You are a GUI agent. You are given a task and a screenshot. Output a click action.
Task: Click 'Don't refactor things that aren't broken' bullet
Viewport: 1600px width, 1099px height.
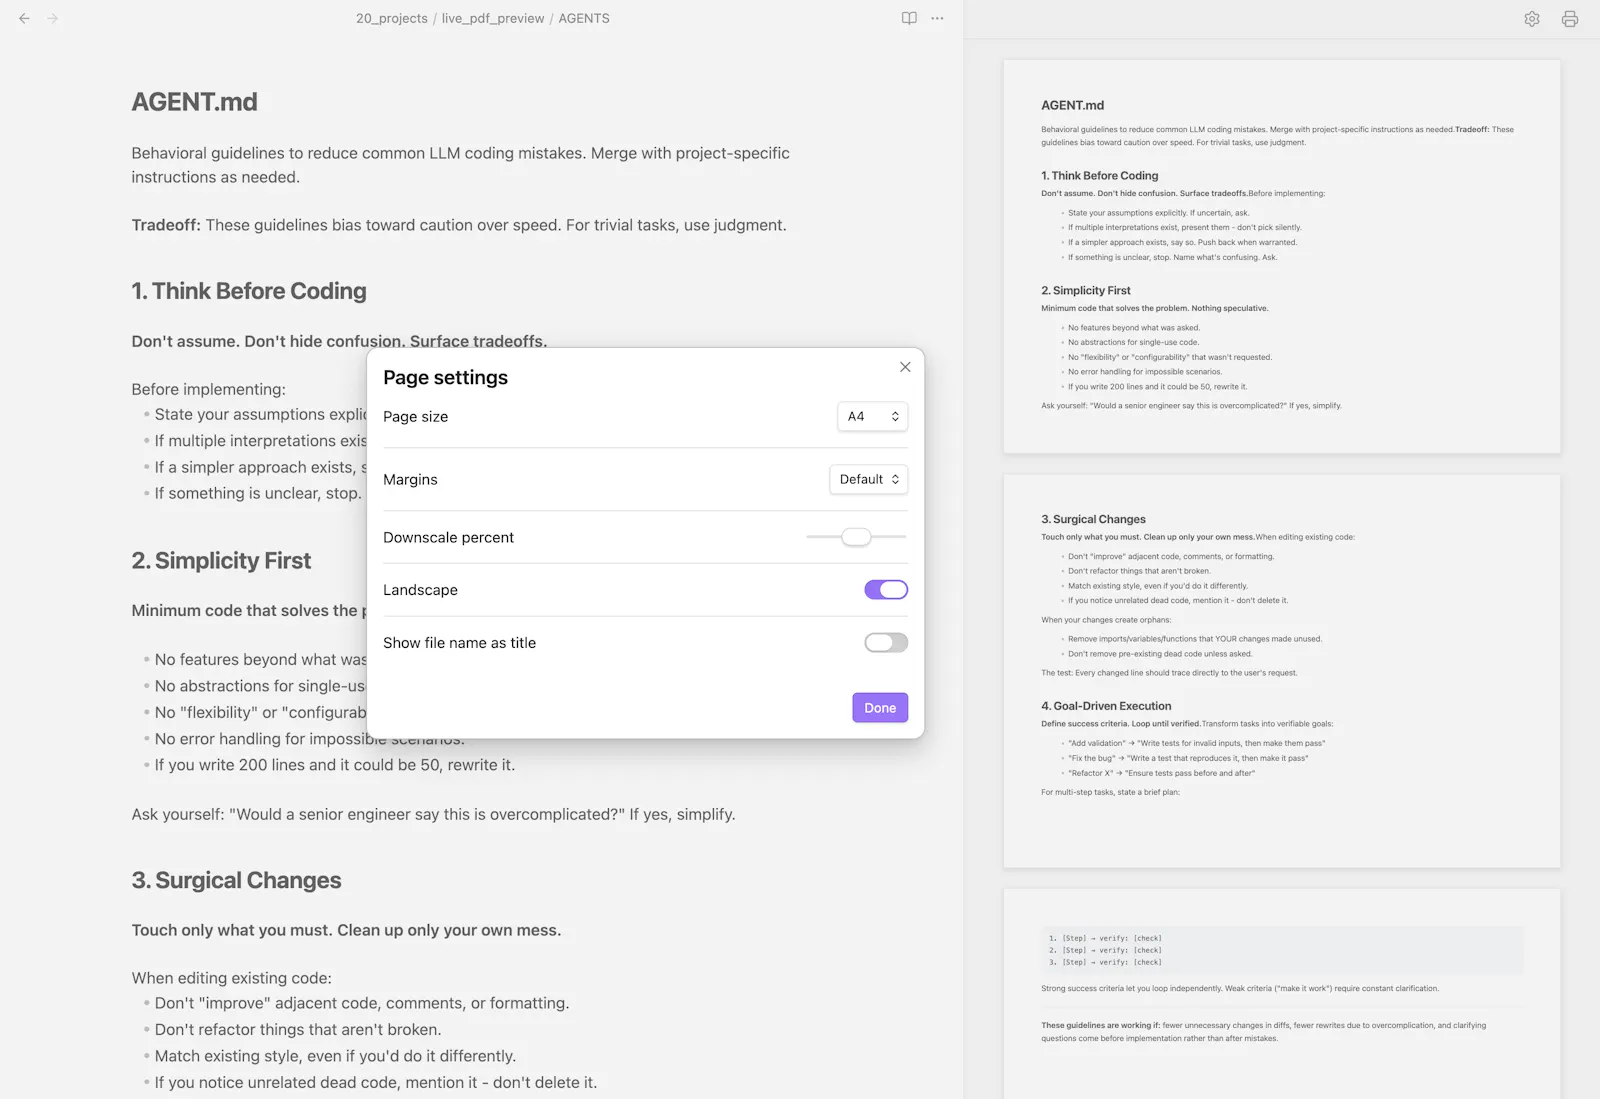click(x=298, y=1030)
